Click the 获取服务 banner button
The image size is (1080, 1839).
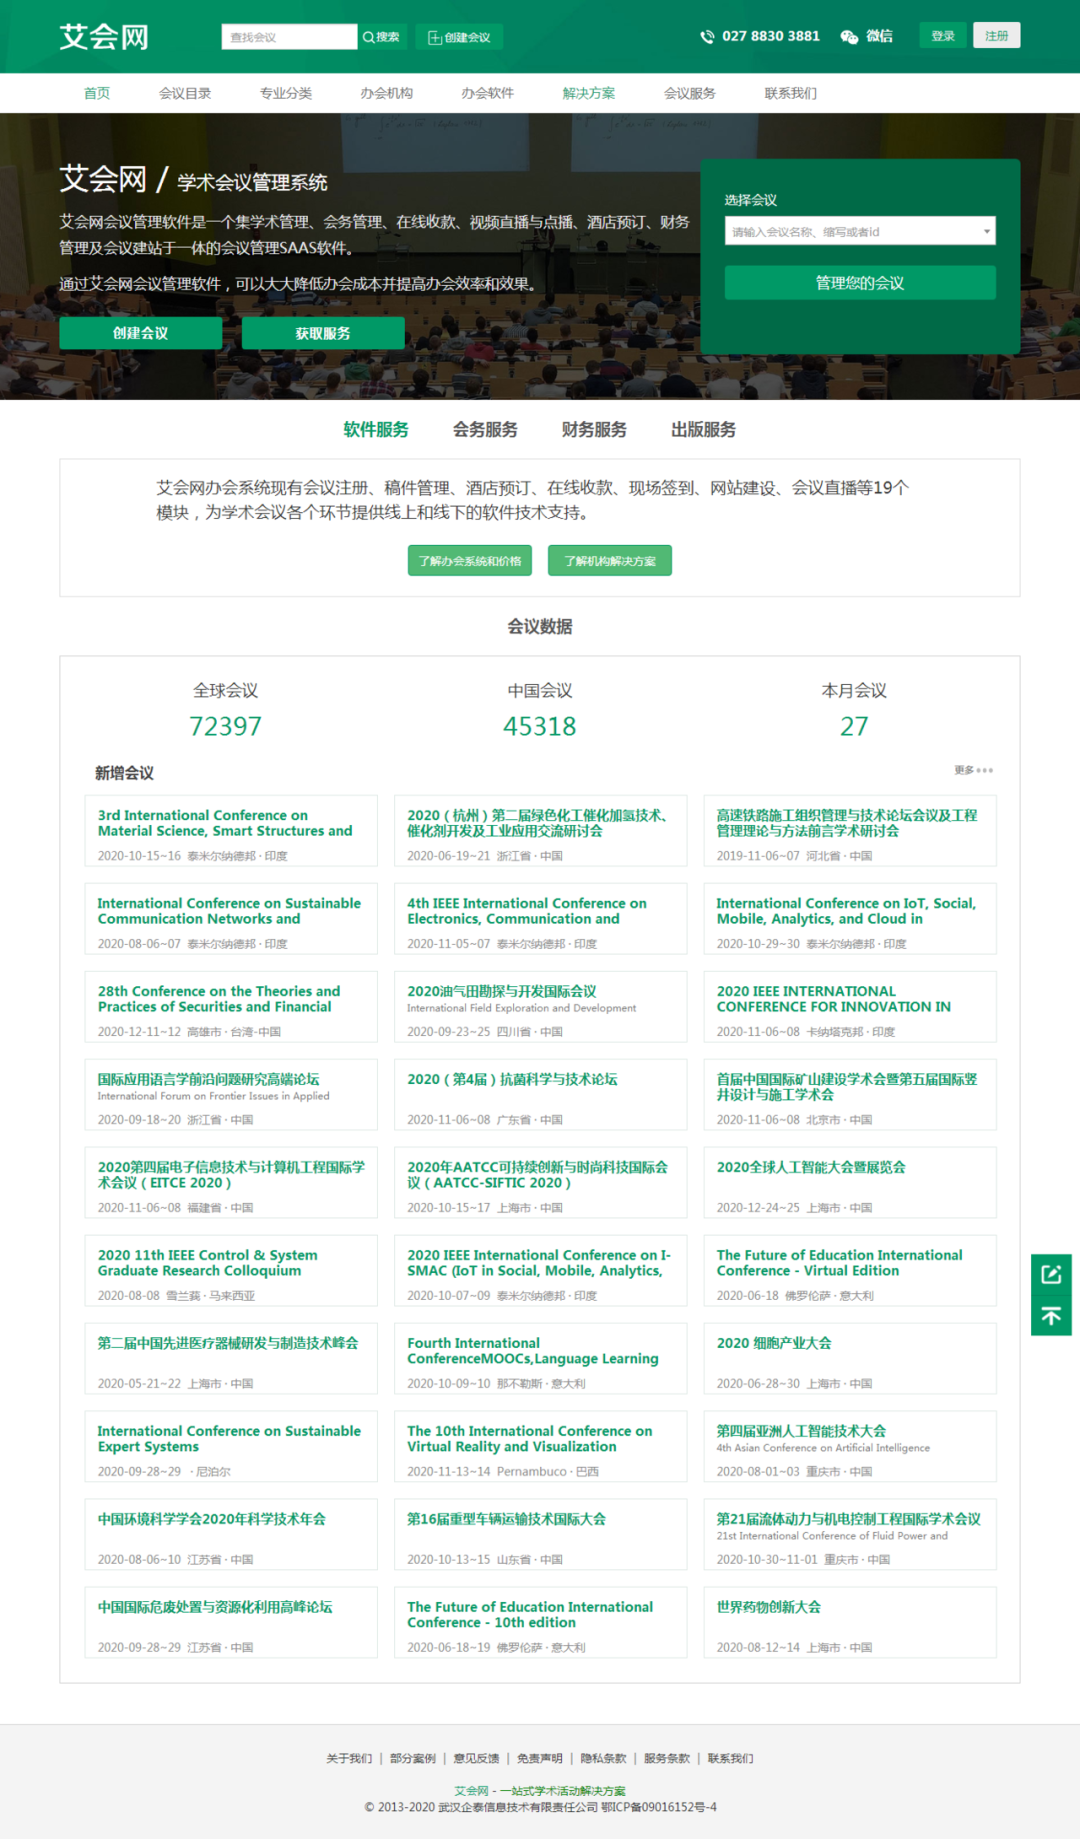[x=323, y=333]
